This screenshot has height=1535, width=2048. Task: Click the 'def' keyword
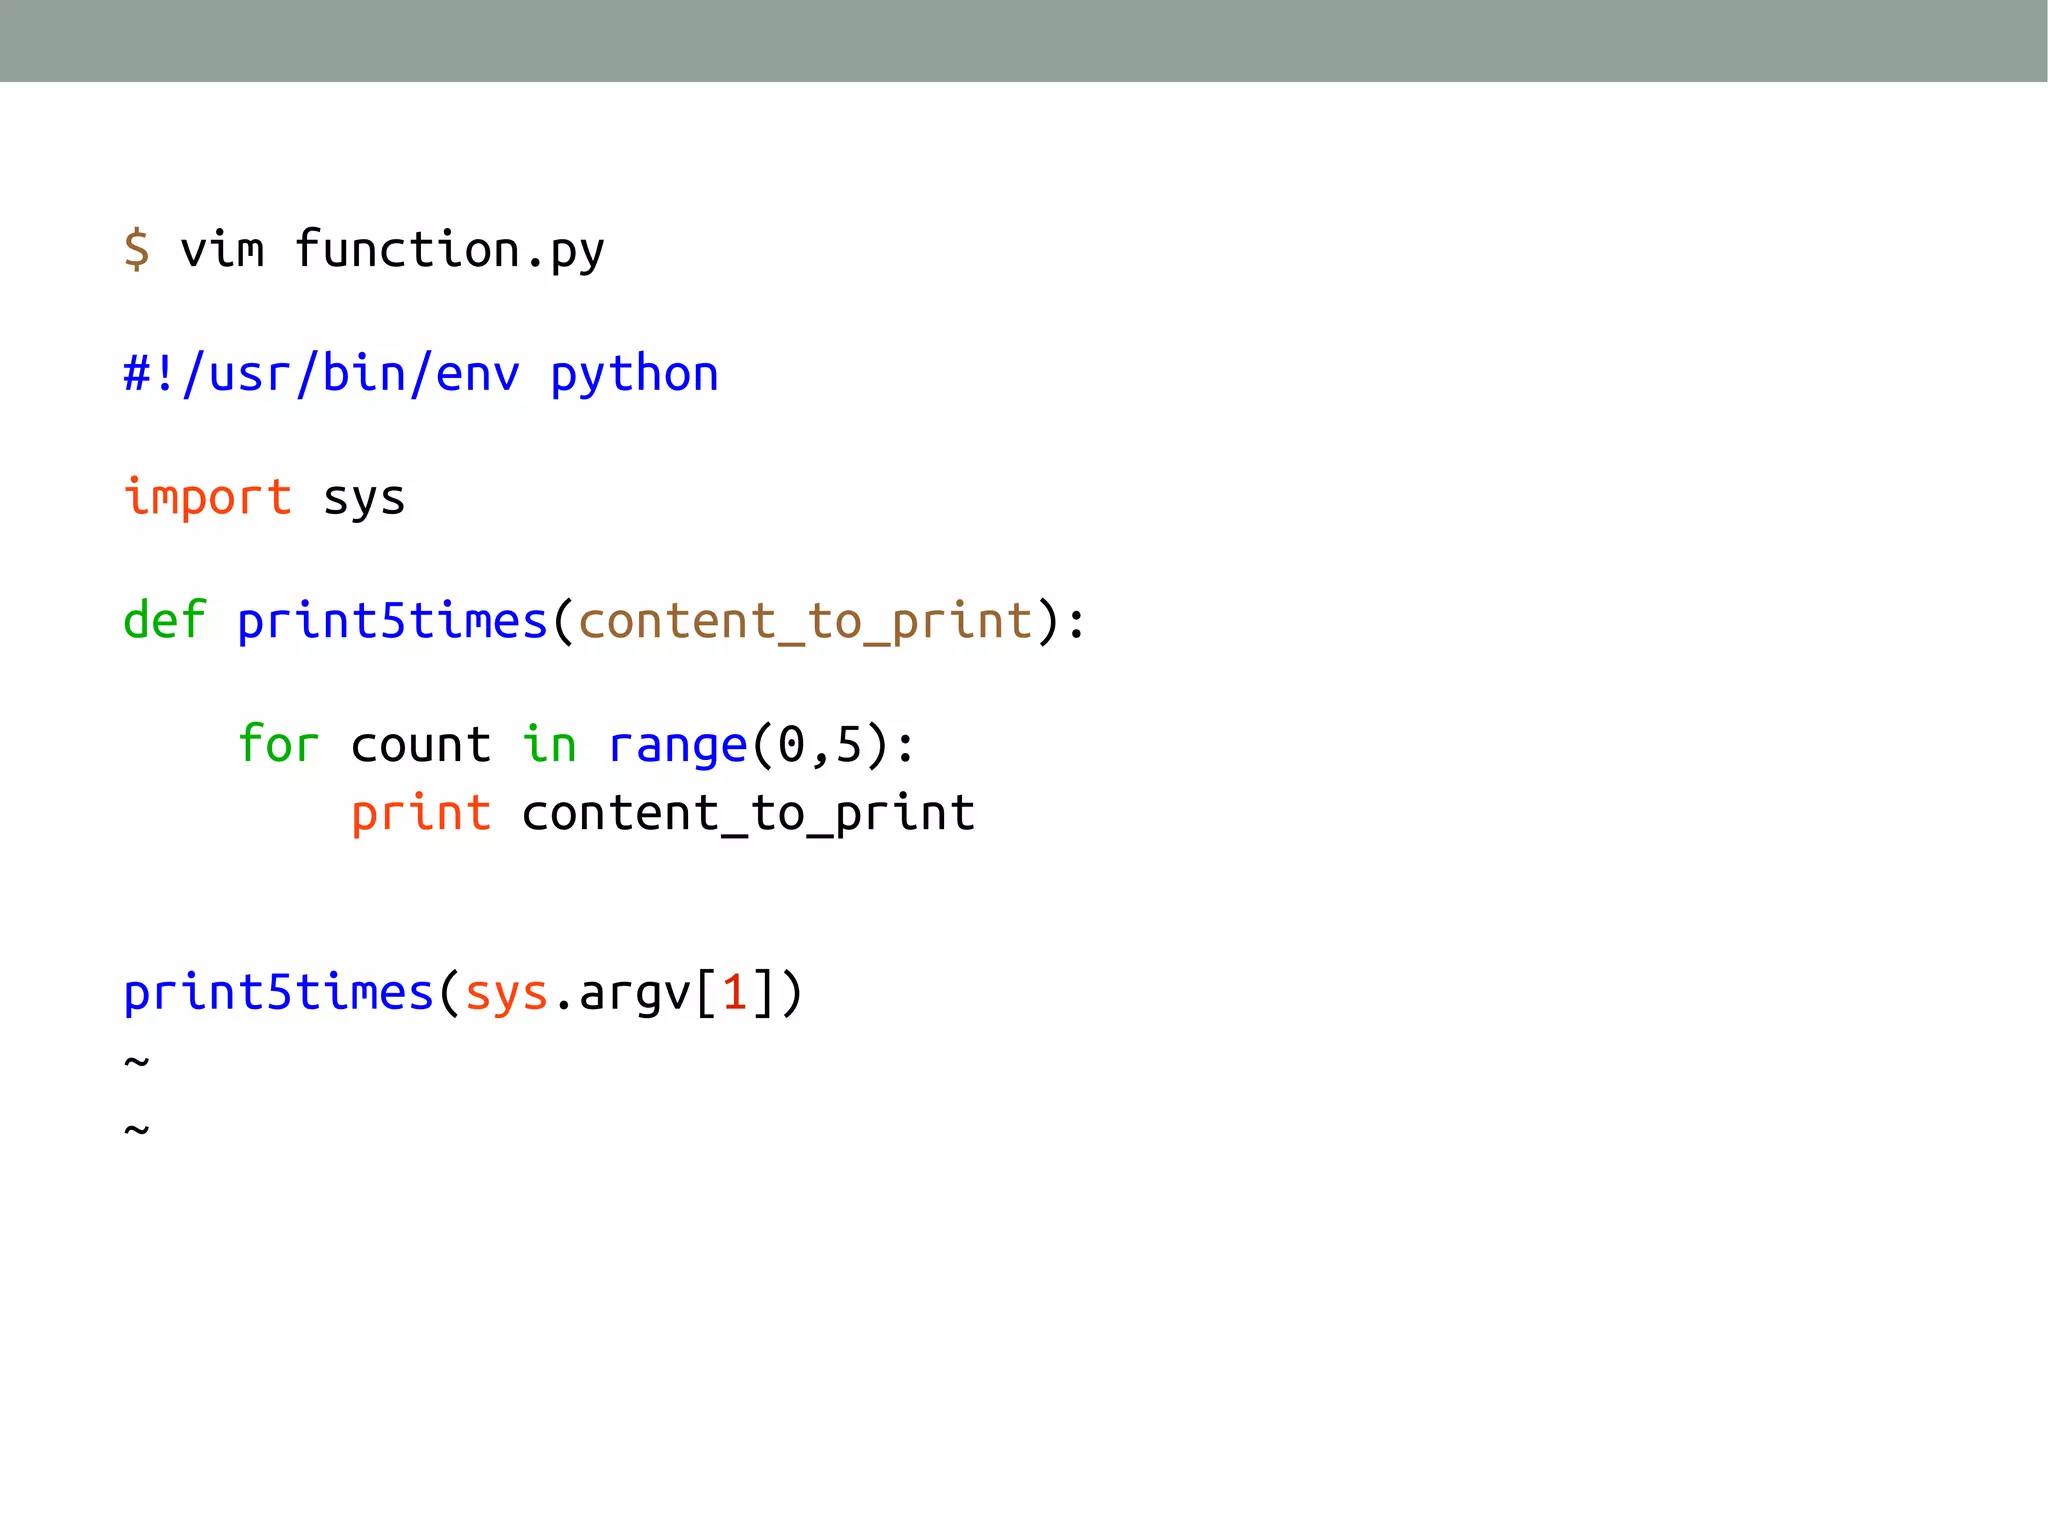[x=164, y=620]
